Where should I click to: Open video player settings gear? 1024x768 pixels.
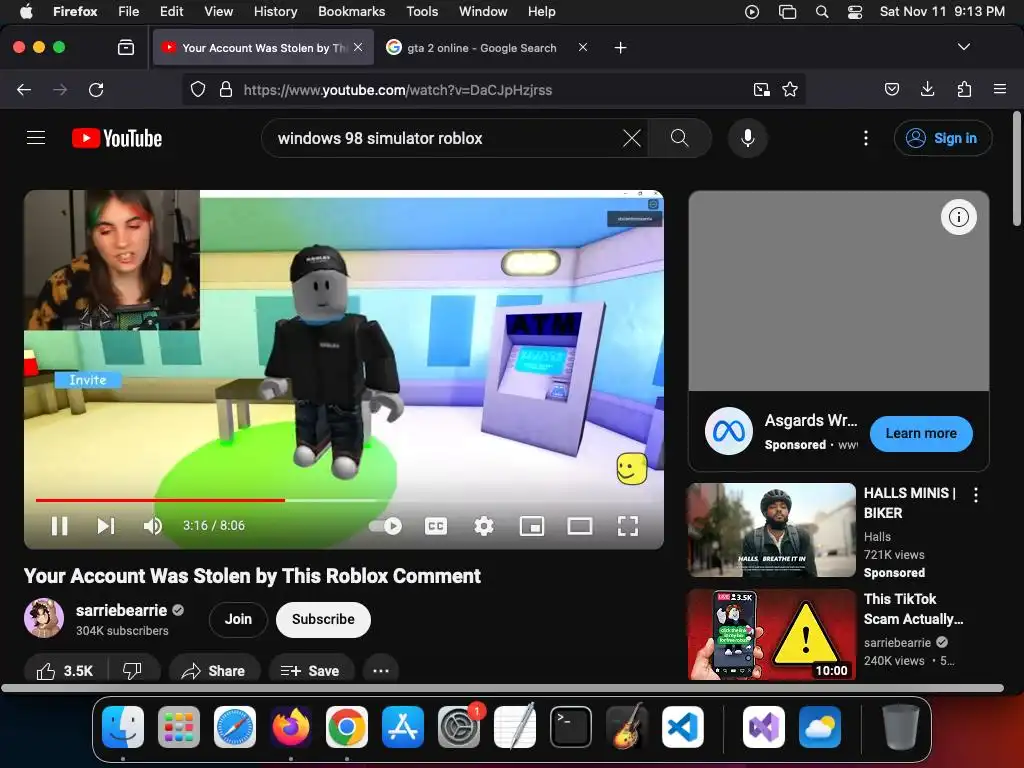484,526
